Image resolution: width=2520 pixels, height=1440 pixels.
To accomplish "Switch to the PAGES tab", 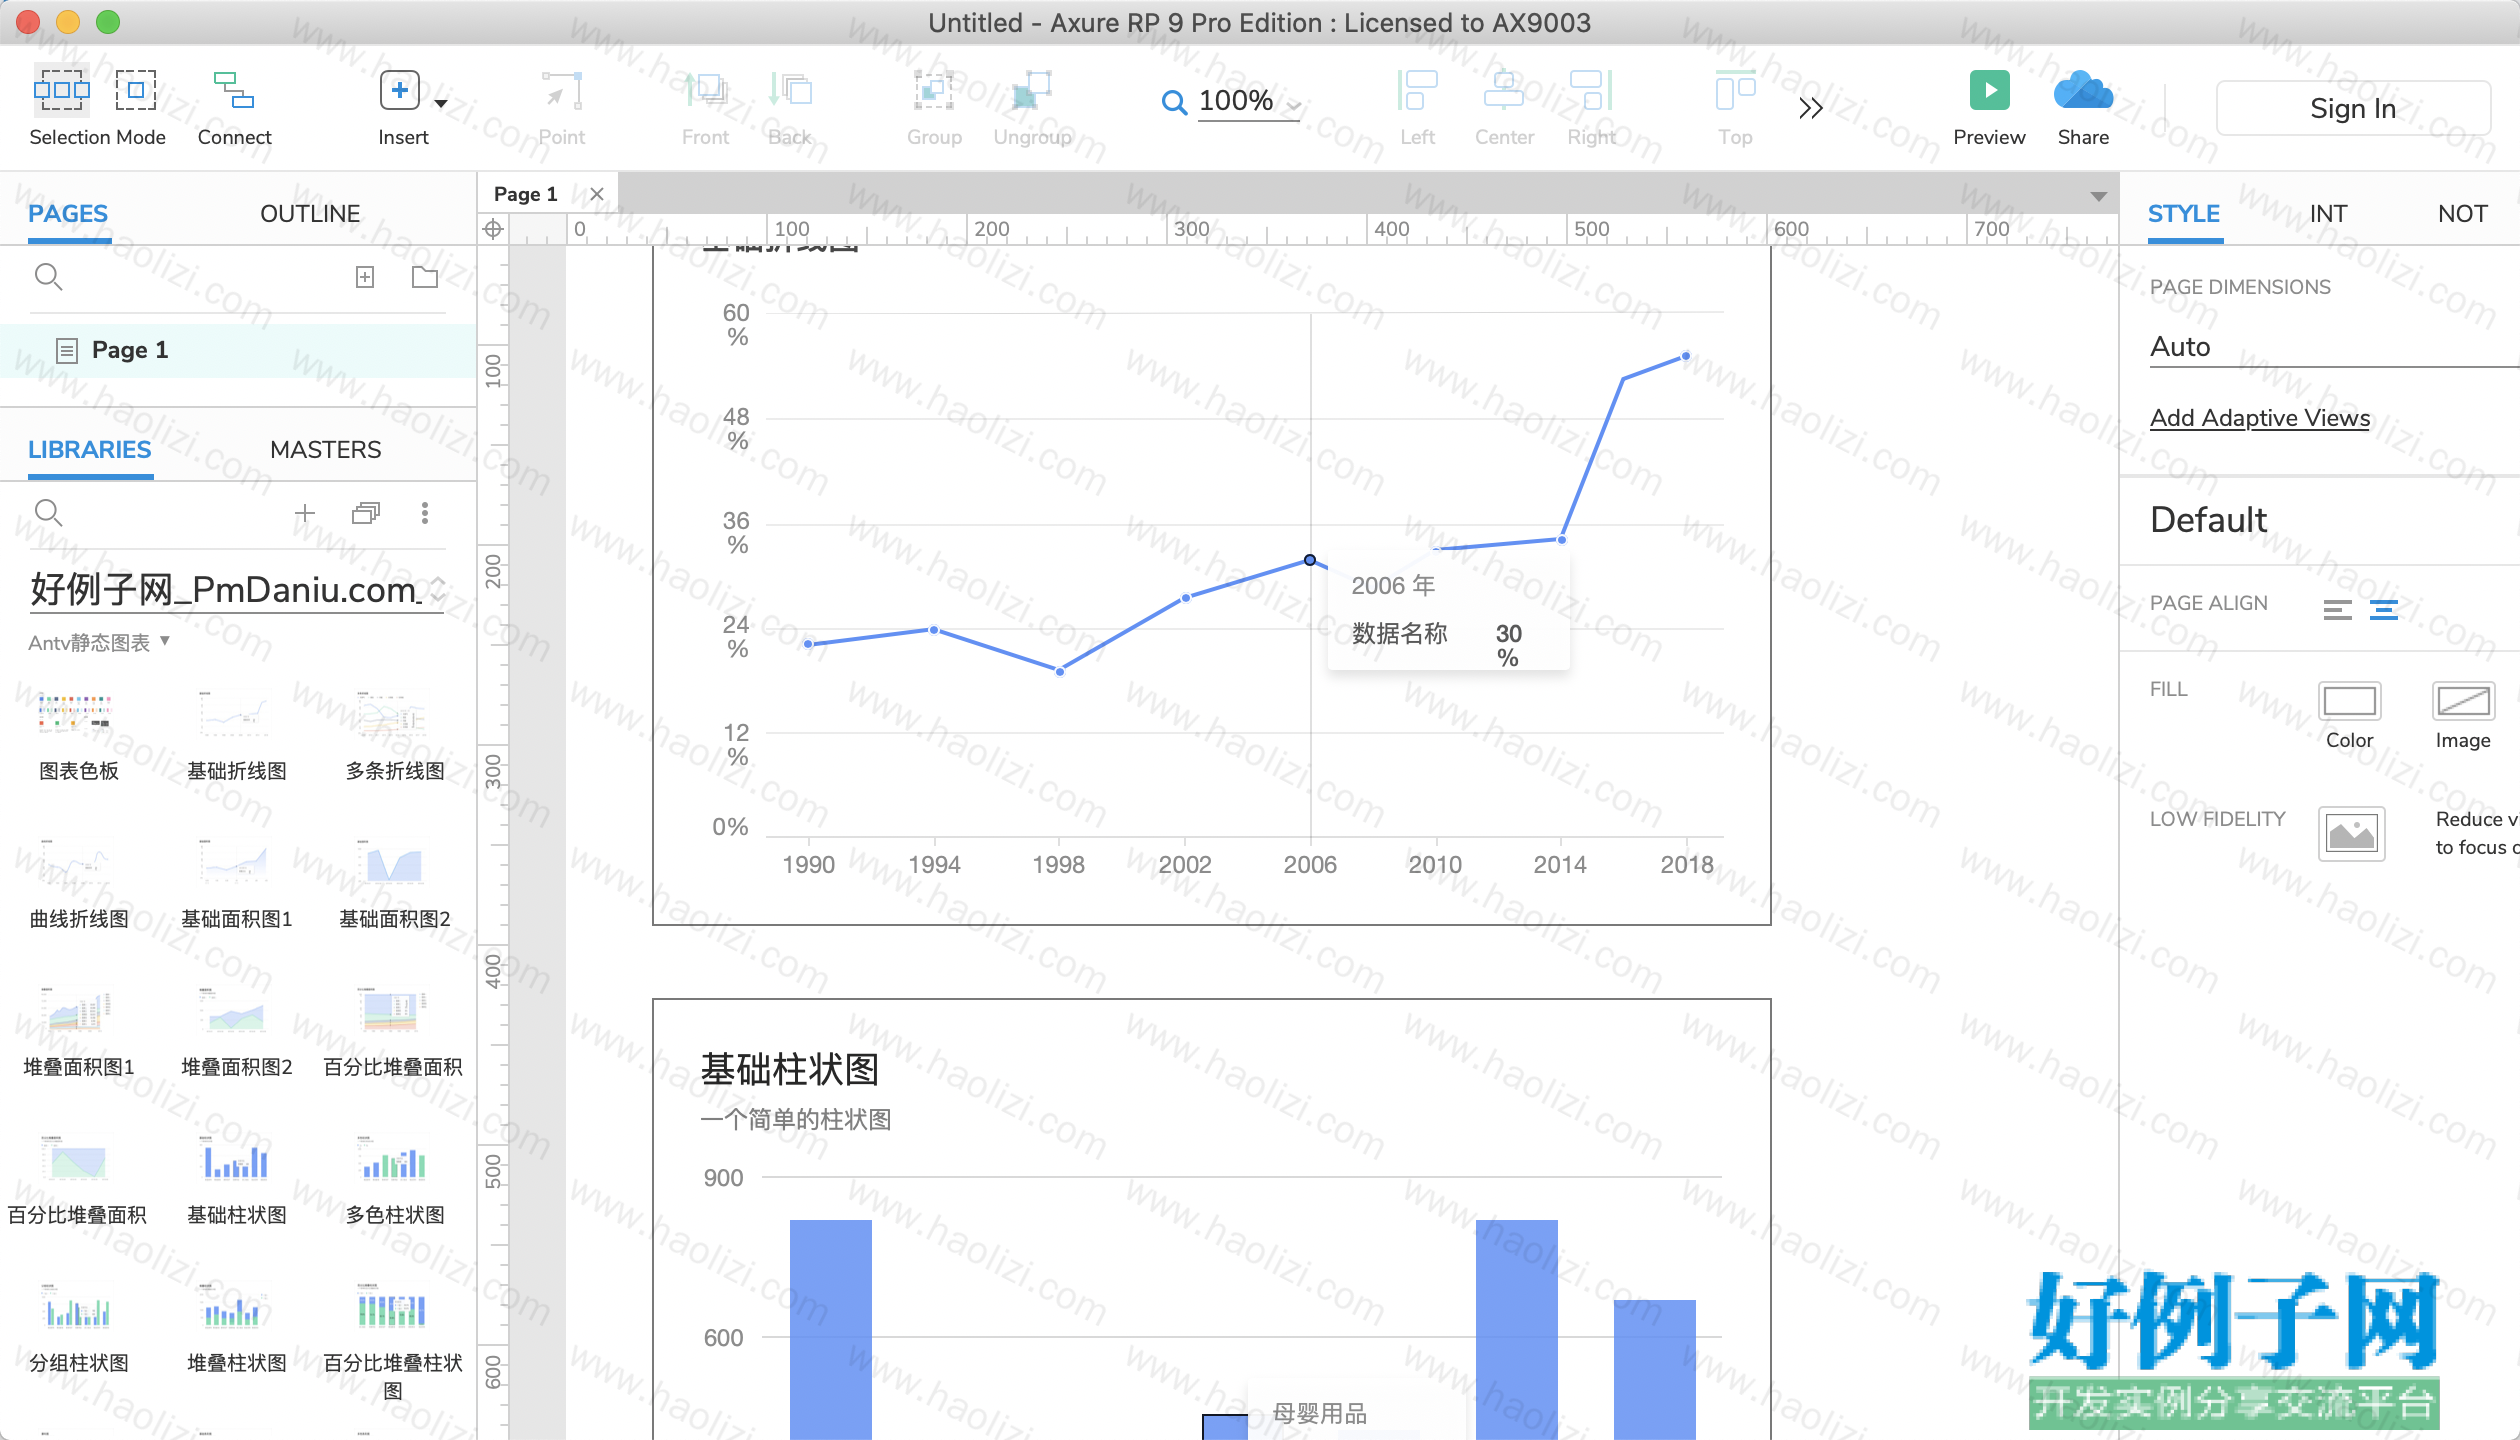I will tap(68, 213).
